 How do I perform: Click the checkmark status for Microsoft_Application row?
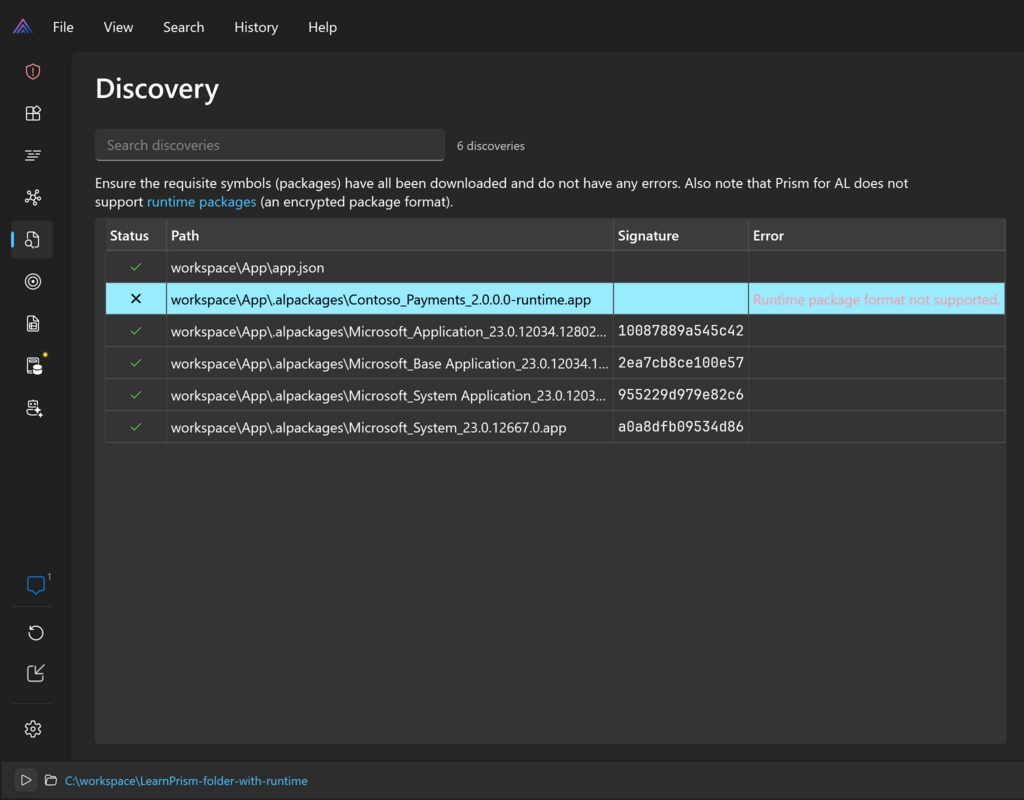pos(136,330)
